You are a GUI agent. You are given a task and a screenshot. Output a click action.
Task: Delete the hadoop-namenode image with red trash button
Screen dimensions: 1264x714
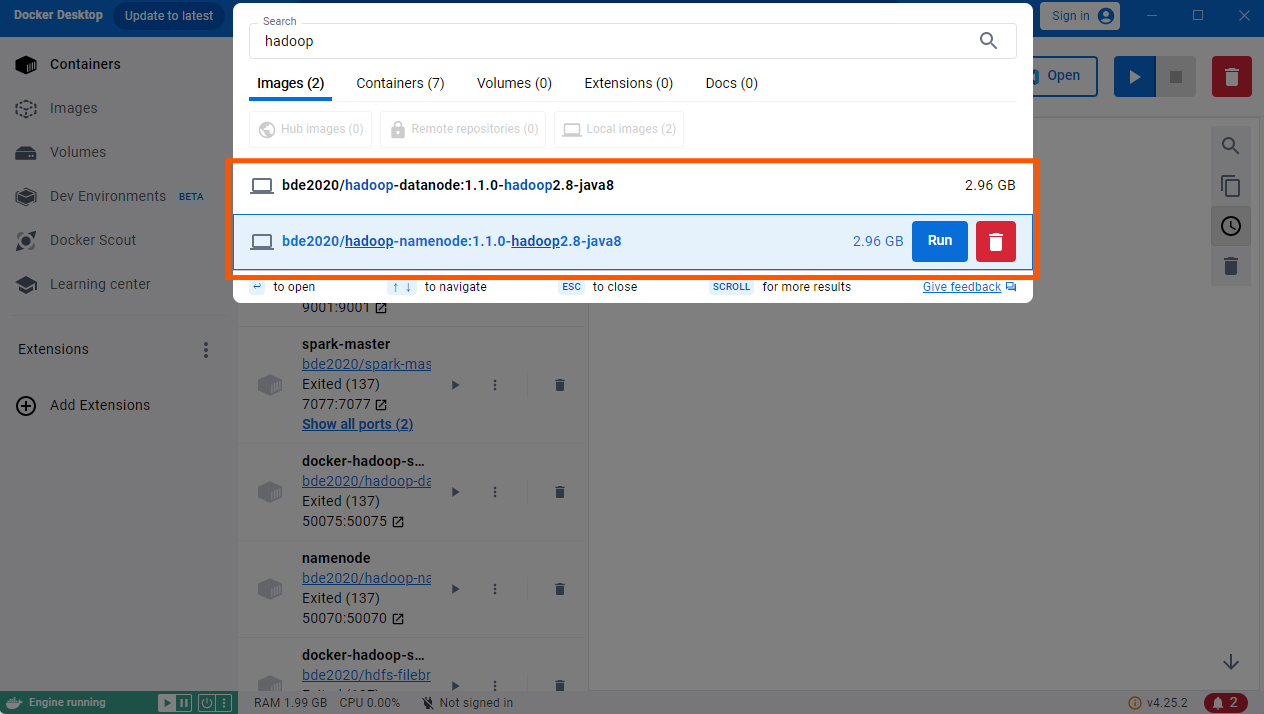996,242
